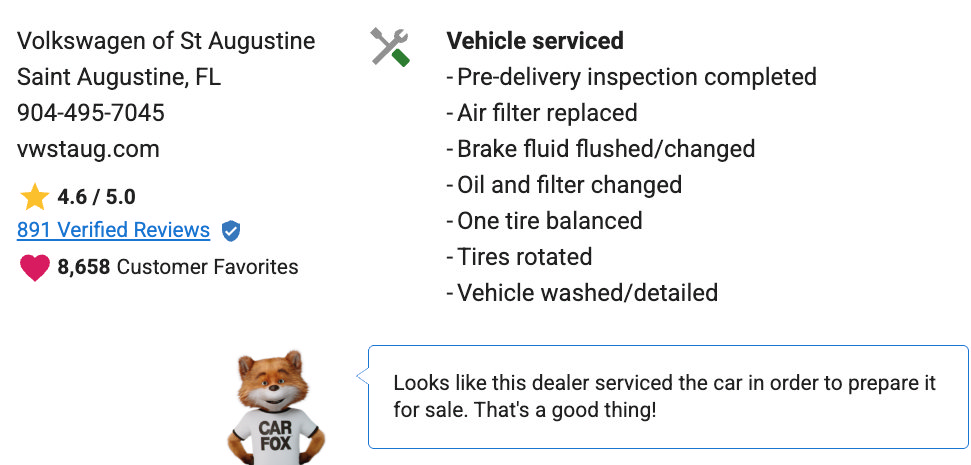This screenshot has height=465, width=971.
Task: Click the wrench and screwdriver service icon
Action: point(390,47)
